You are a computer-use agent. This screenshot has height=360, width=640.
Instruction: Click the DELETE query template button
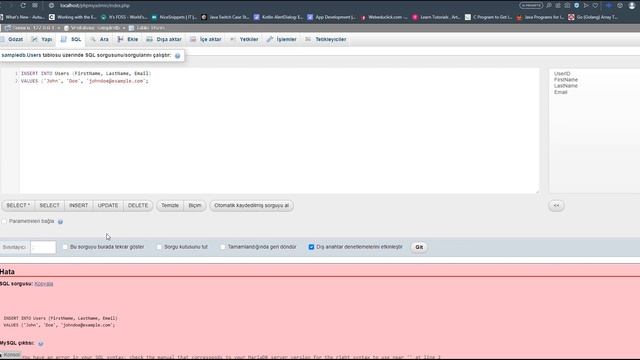138,205
